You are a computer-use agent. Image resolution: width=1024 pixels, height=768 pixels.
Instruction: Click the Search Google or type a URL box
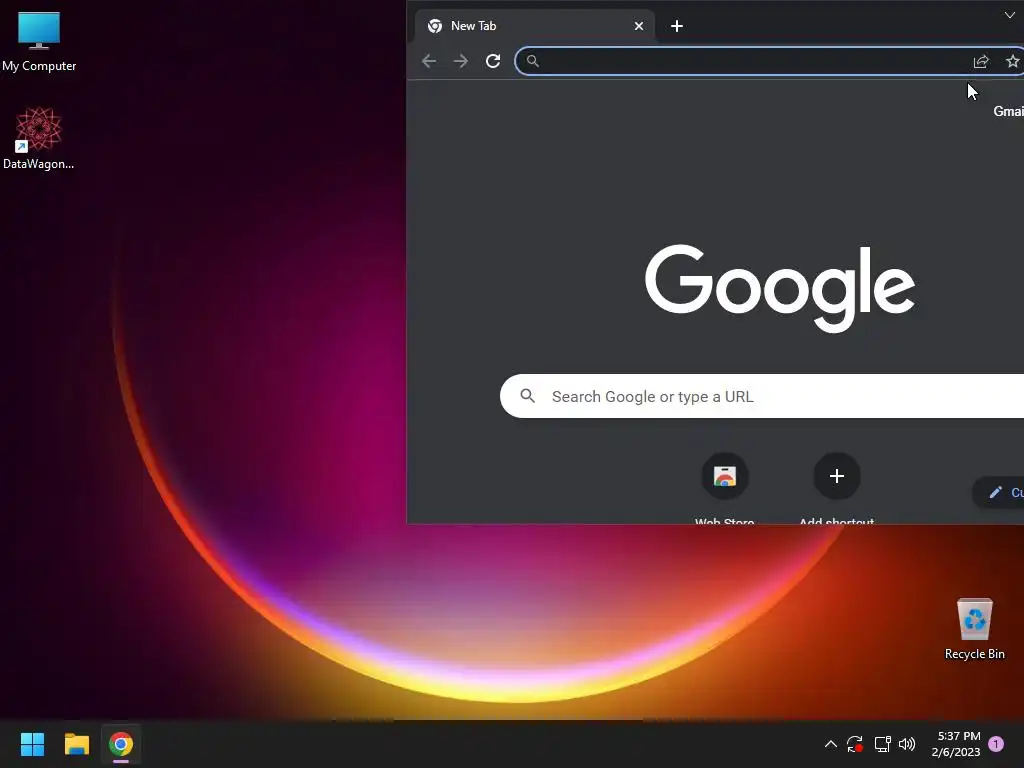[x=761, y=396]
